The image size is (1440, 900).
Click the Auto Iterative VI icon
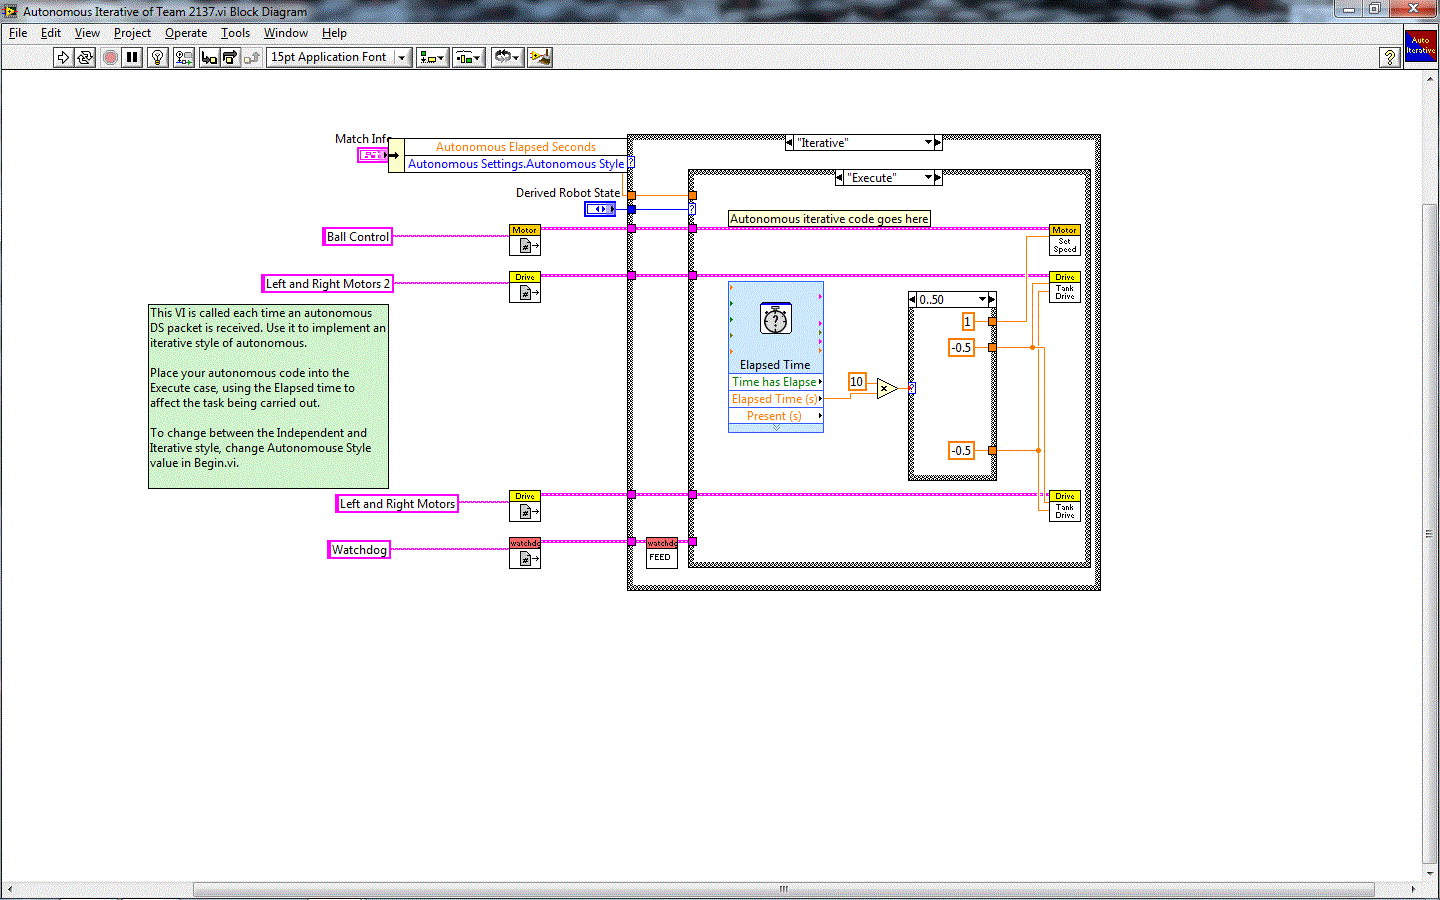[x=1420, y=46]
